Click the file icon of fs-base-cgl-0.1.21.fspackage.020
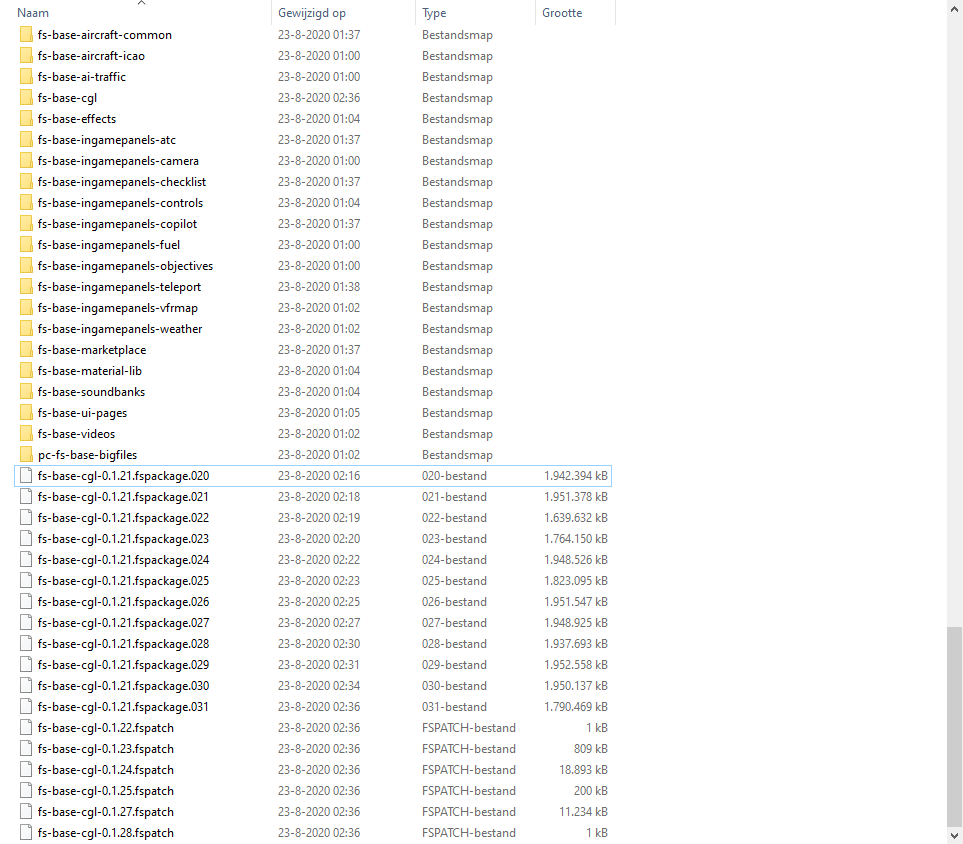The width and height of the screenshot is (963, 844). (26, 476)
